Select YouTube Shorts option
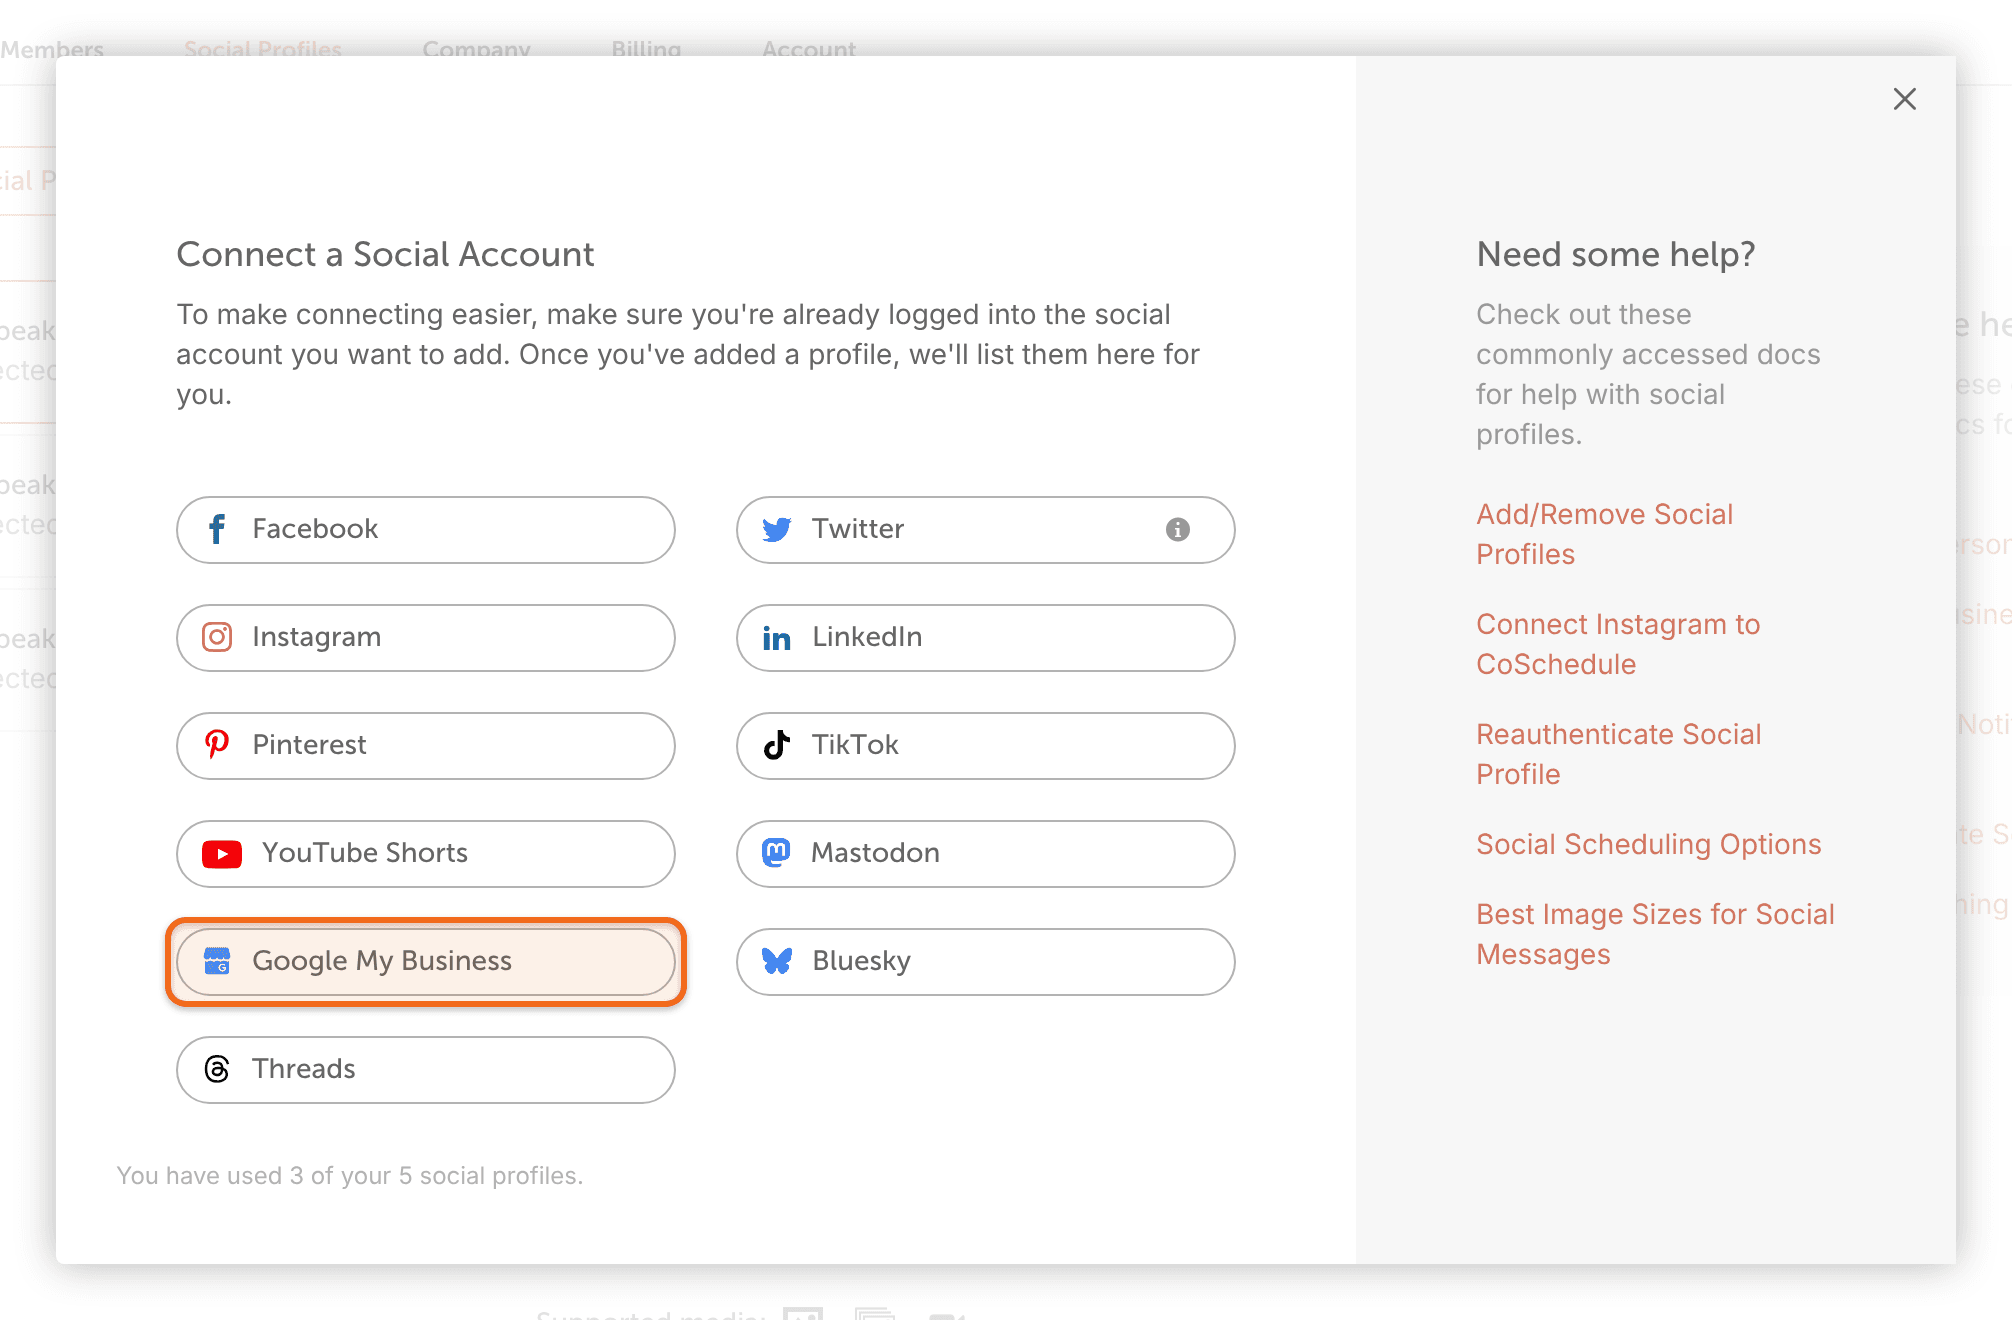The width and height of the screenshot is (2012, 1320). coord(426,854)
